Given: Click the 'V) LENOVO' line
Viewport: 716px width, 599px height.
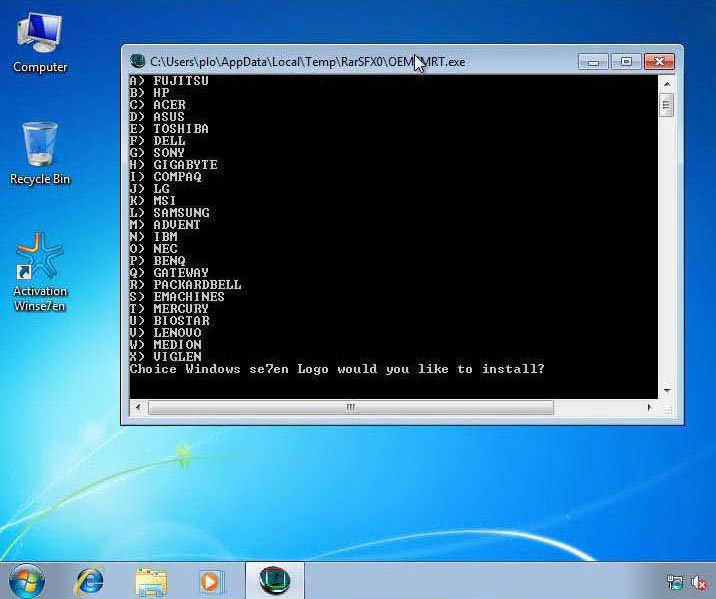Looking at the screenshot, I should [x=165, y=332].
